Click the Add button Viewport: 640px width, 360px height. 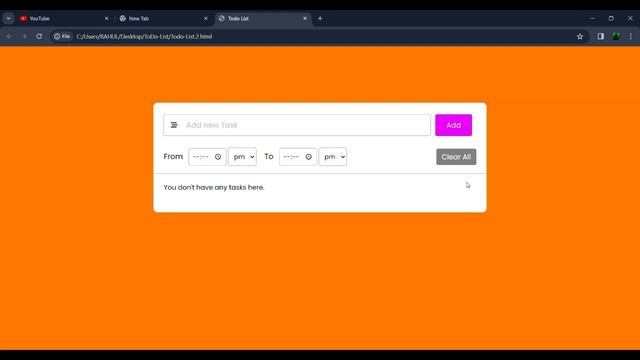point(453,125)
